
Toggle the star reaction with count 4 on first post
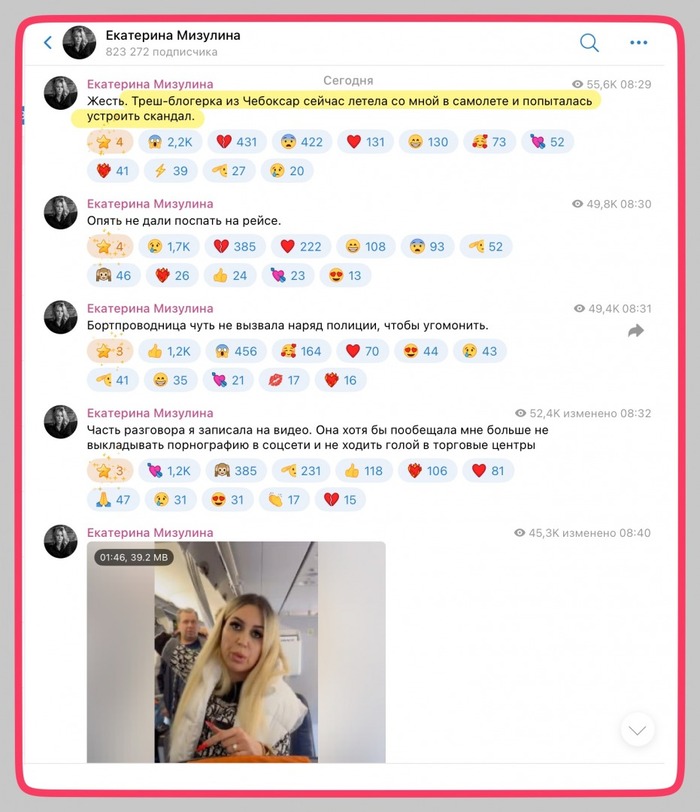click(x=110, y=142)
